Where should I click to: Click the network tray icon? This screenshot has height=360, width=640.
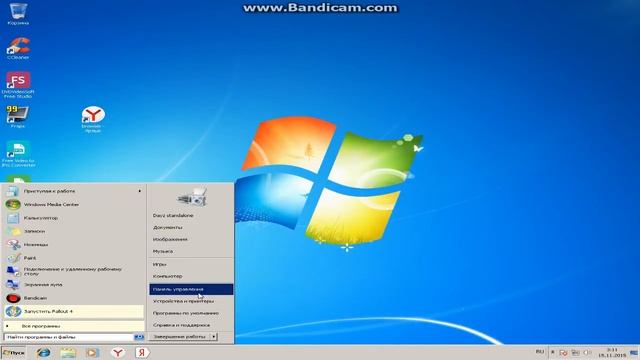pyautogui.click(x=576, y=352)
